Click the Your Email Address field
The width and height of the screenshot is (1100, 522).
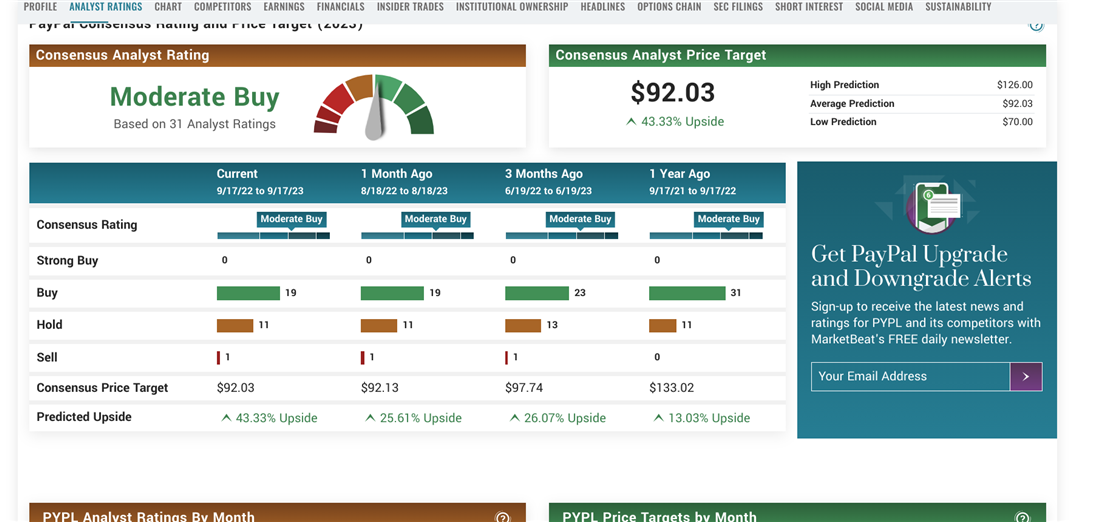coord(910,376)
